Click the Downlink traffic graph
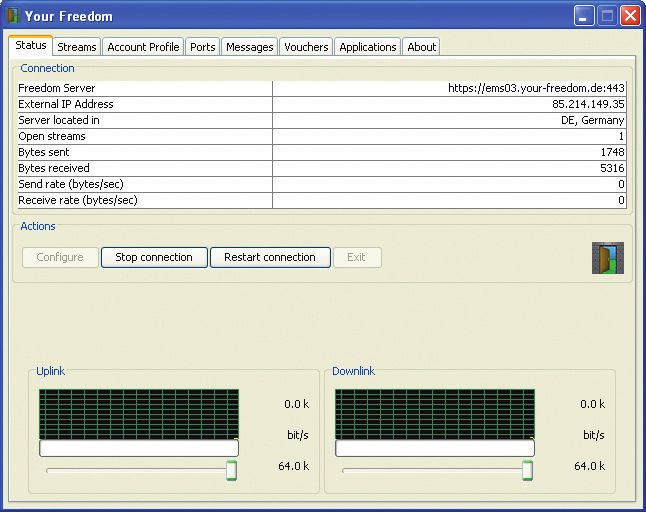This screenshot has height=512, width=646. 435,414
